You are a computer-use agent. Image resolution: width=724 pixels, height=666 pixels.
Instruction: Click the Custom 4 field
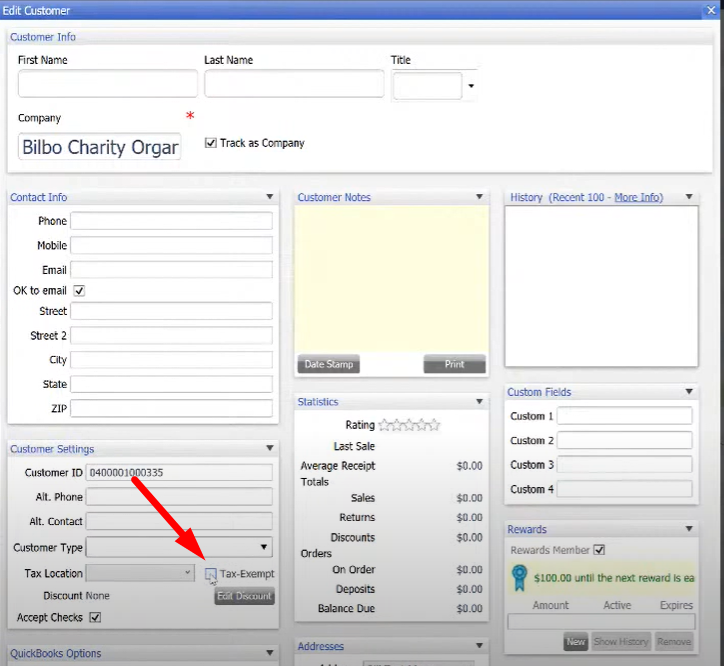[x=625, y=489]
